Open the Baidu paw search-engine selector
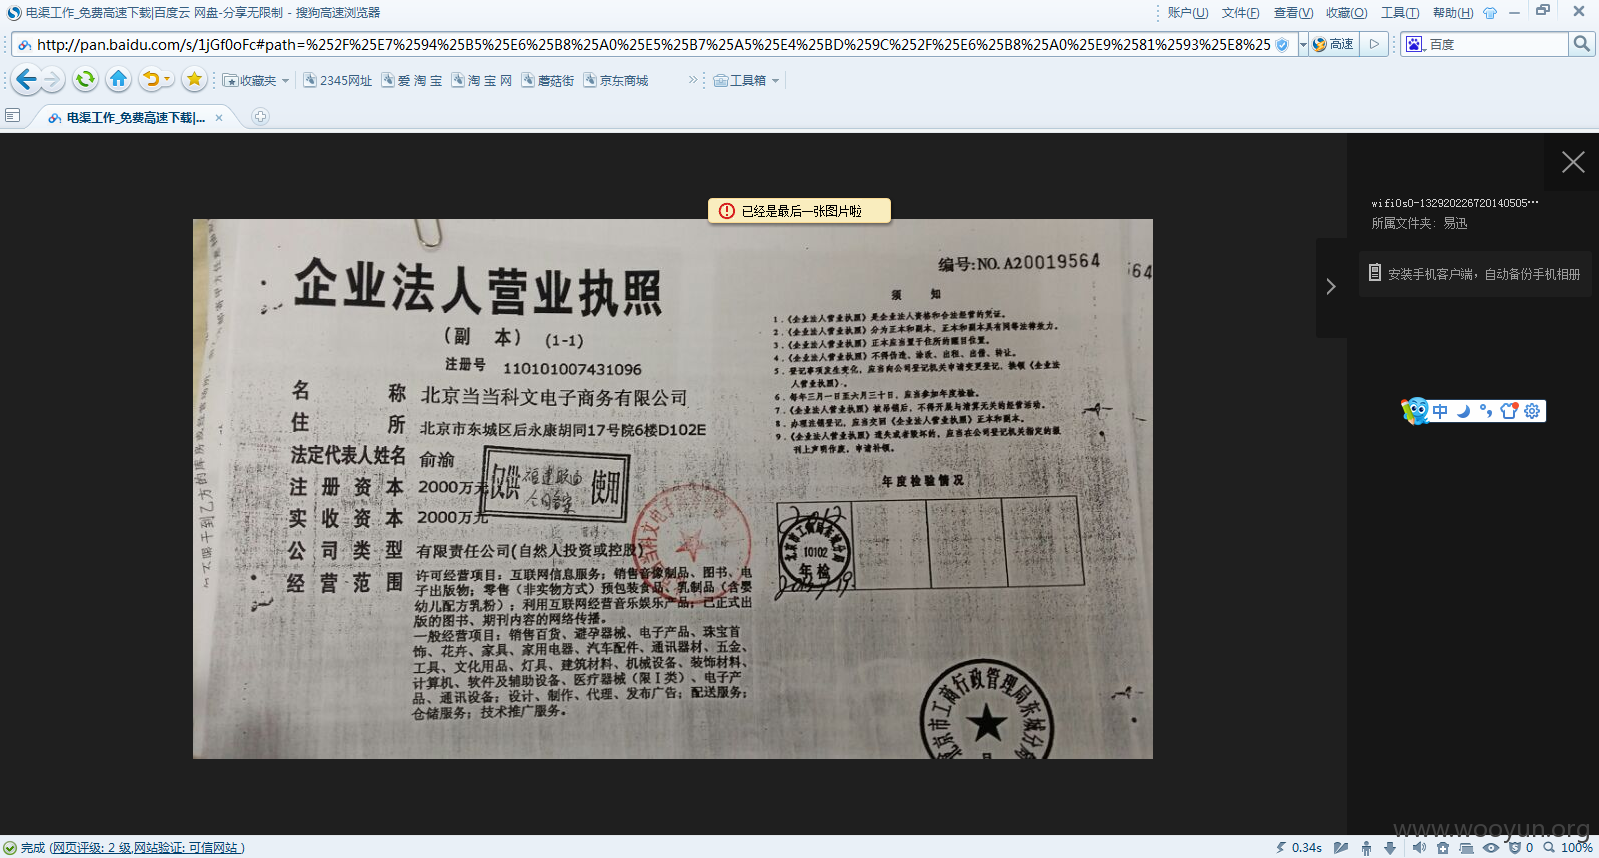The image size is (1599, 858). [1415, 44]
